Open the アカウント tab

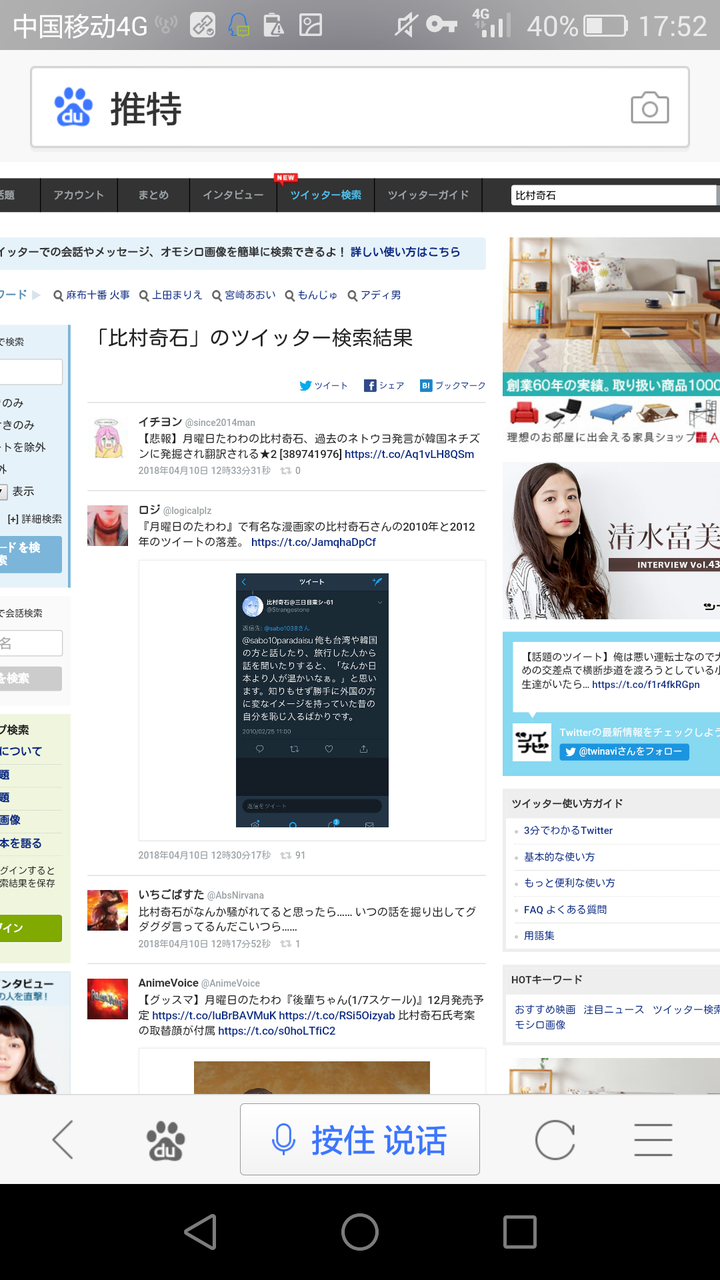tap(79, 195)
